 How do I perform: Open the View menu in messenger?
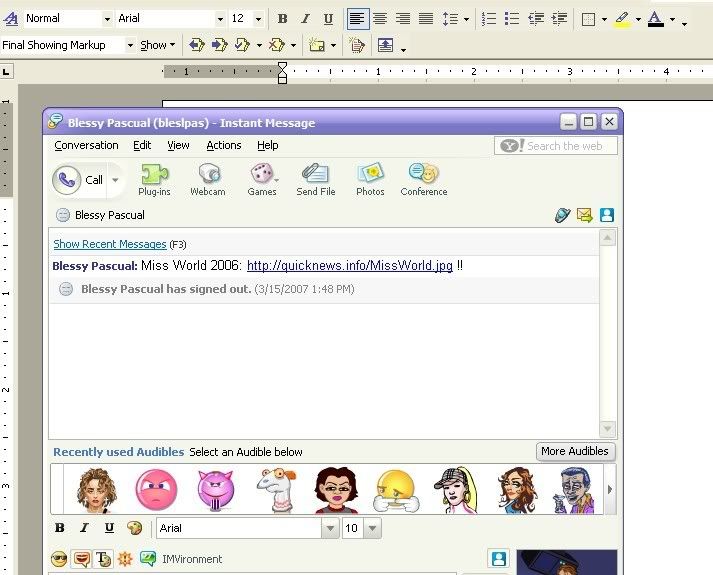178,145
